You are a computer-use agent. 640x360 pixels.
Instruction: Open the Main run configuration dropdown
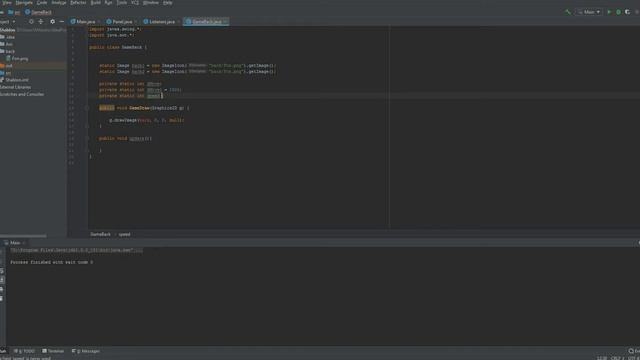point(589,12)
